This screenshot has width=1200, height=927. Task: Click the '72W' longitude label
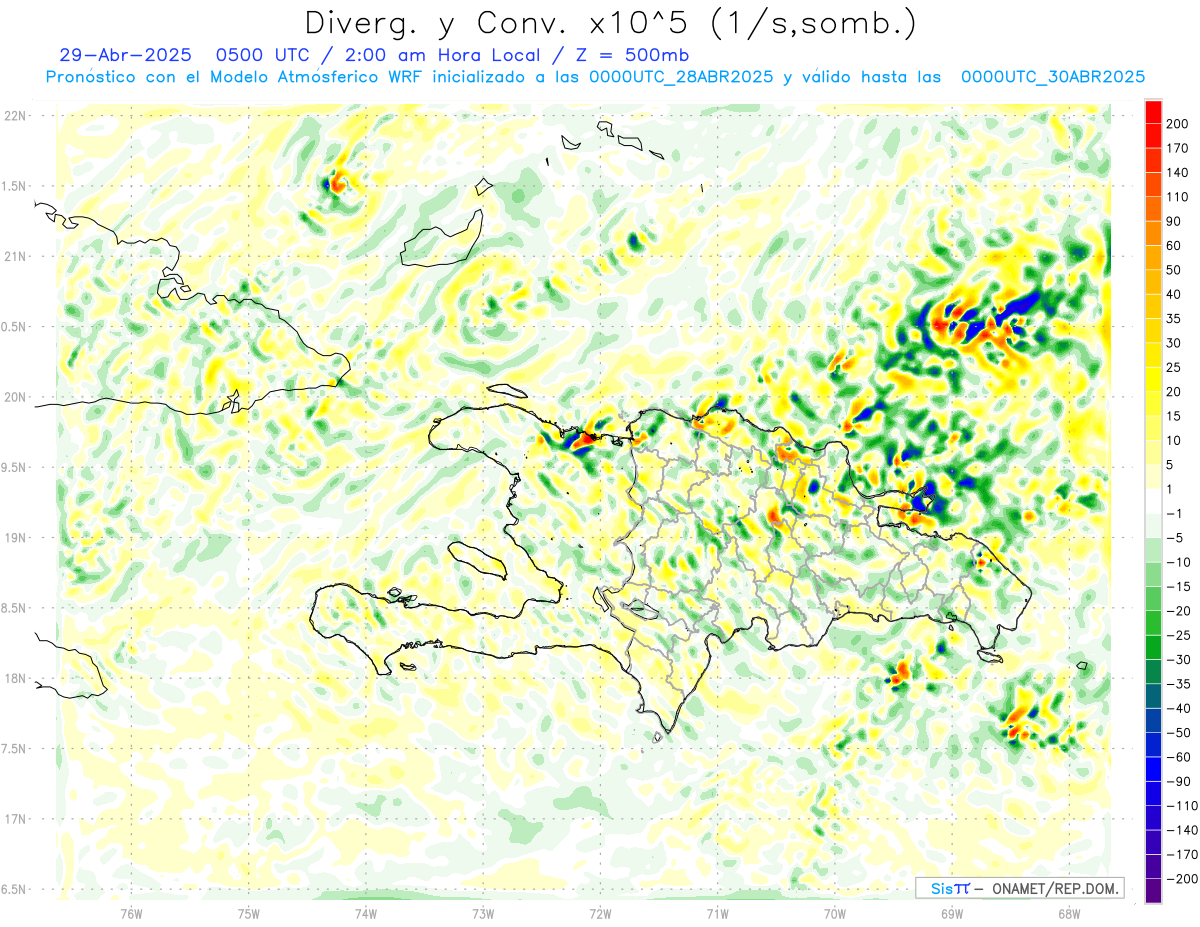point(600,913)
